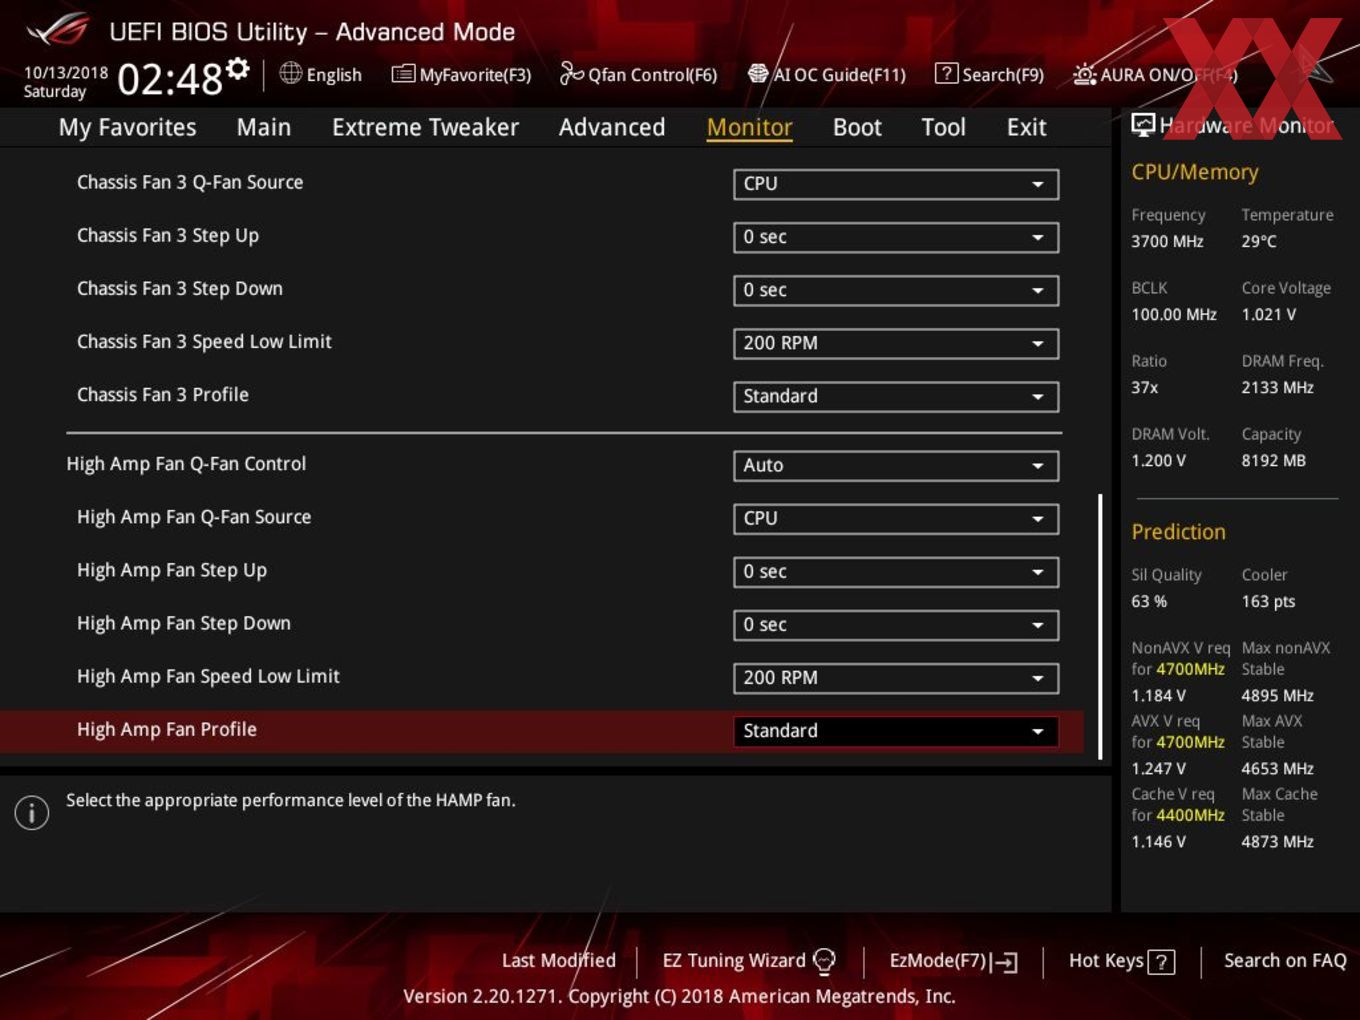
Task: Launch EZ Tuning Wizard
Action: (x=749, y=961)
